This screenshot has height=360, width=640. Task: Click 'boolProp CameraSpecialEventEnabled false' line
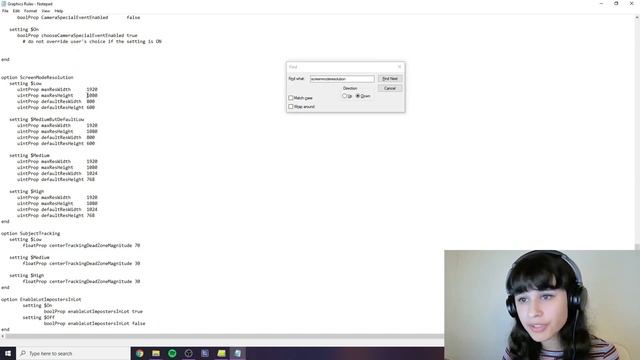coord(78,18)
